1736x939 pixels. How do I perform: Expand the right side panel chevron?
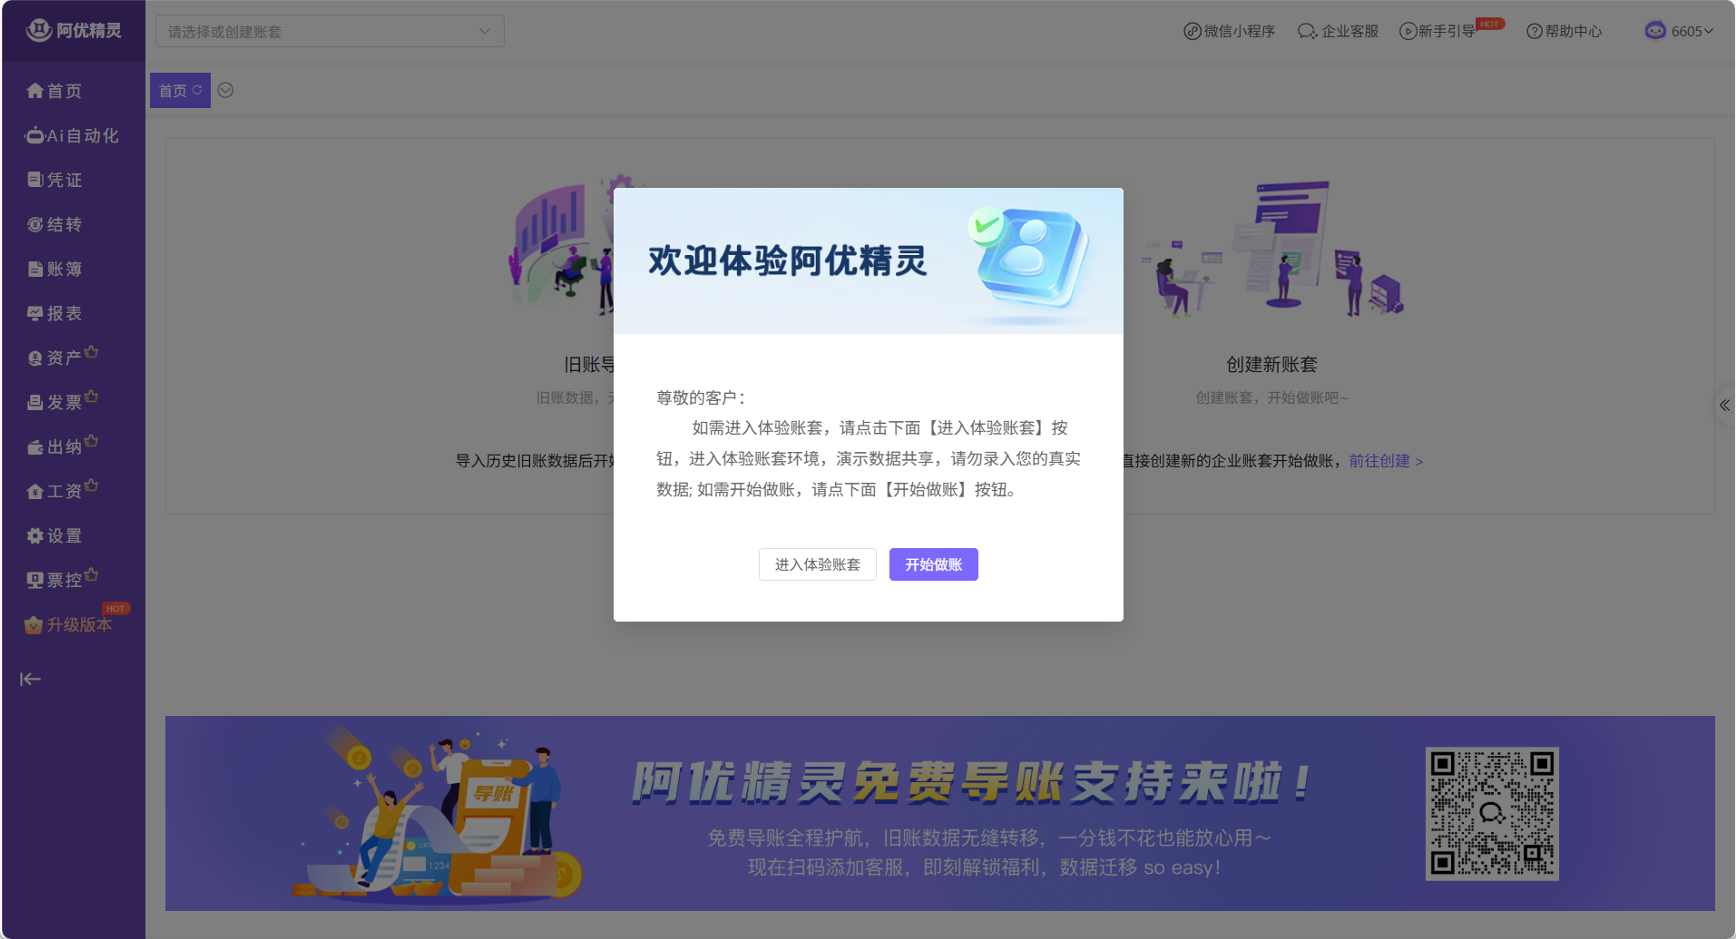[1724, 405]
